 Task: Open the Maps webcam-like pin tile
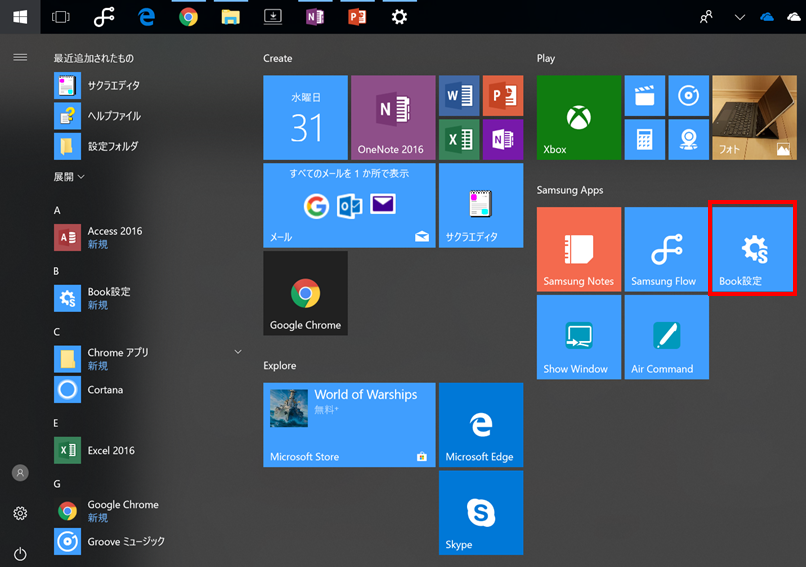(x=689, y=139)
